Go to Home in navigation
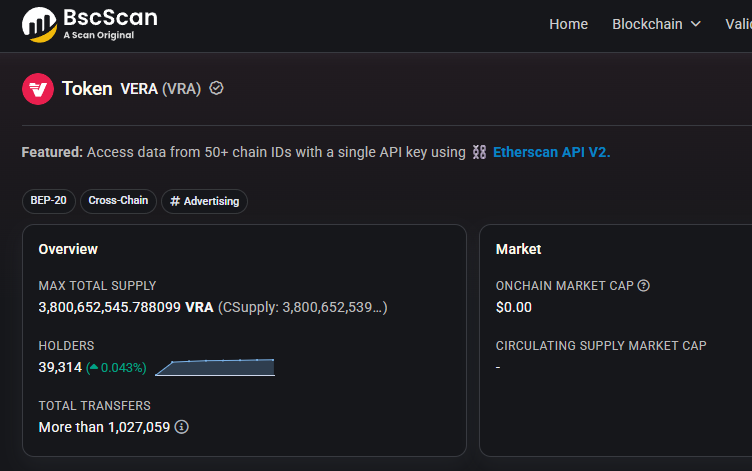Image resolution: width=752 pixels, height=471 pixels. click(x=568, y=24)
